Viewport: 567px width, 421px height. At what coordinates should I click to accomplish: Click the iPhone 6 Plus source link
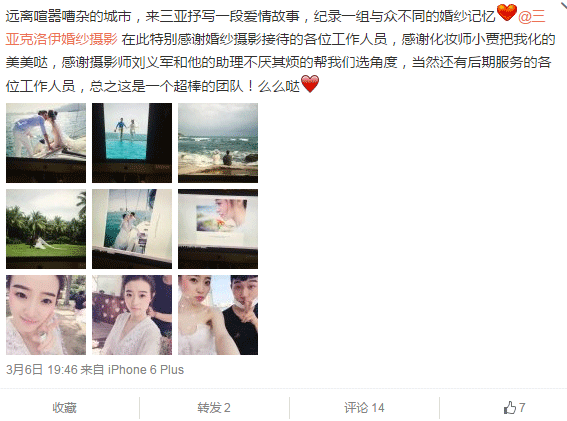(x=146, y=369)
